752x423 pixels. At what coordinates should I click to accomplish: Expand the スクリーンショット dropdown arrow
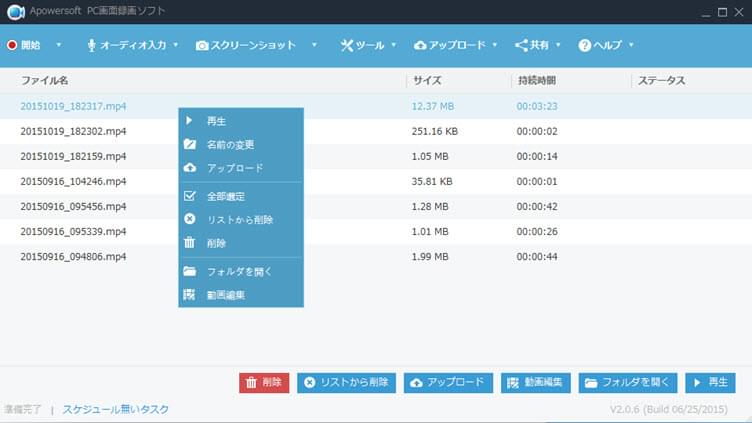point(314,45)
